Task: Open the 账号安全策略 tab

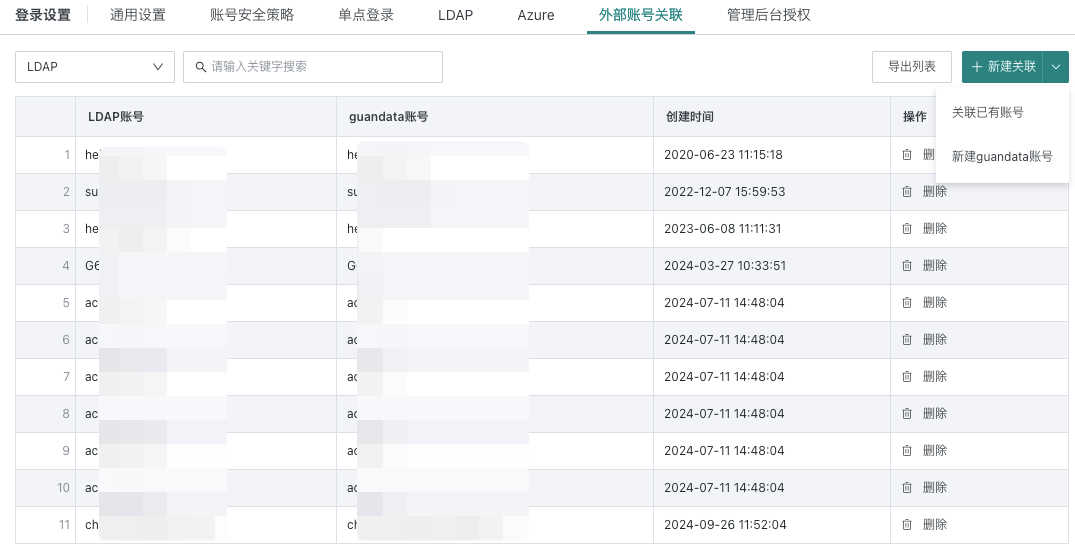Action: 252,15
